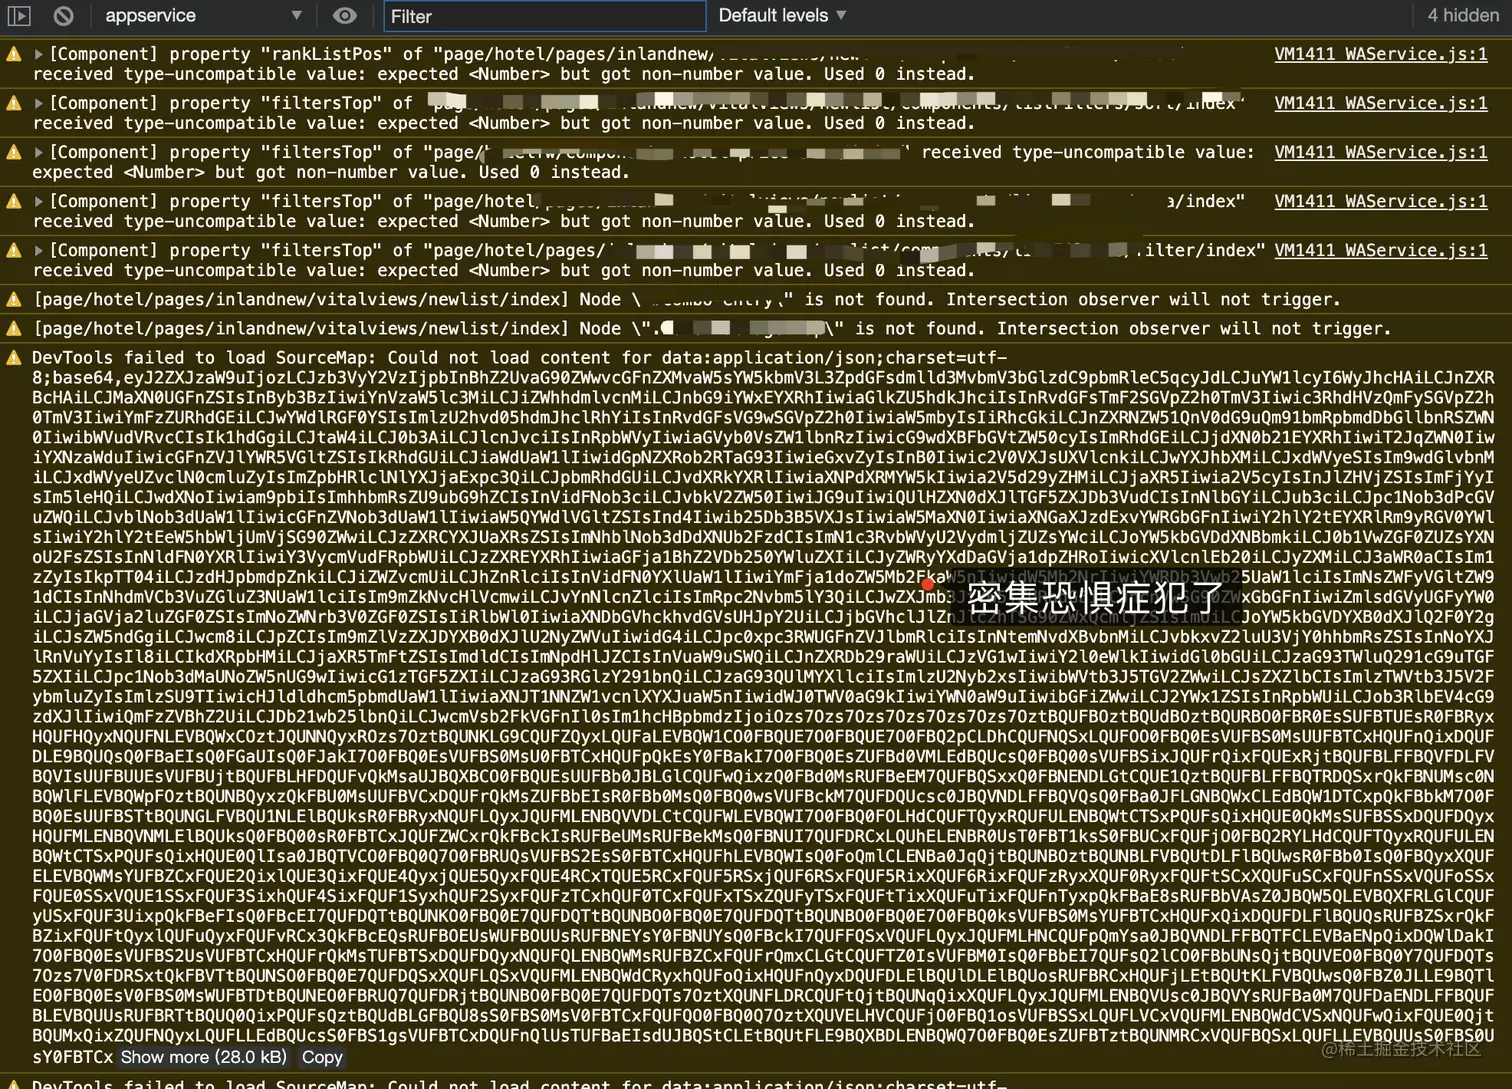The height and width of the screenshot is (1089, 1512).
Task: Expand the filtersTop warning with inline received type-uncompatible
Action: point(39,152)
